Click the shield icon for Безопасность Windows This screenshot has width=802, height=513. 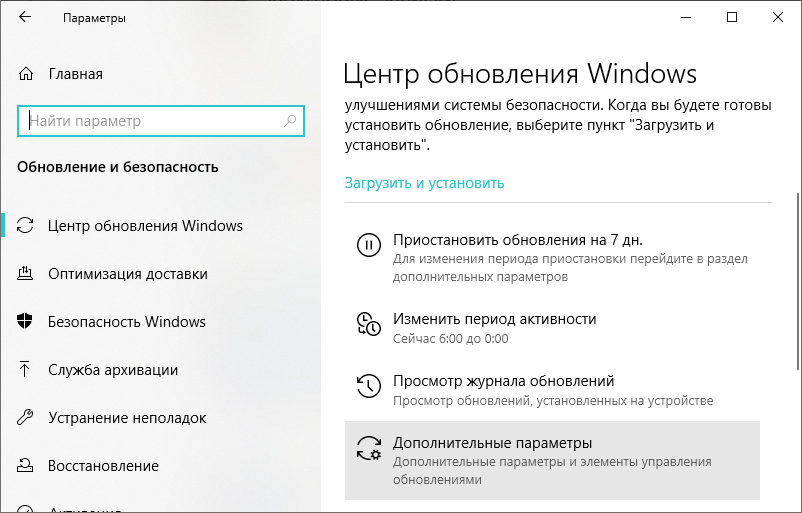click(x=25, y=321)
